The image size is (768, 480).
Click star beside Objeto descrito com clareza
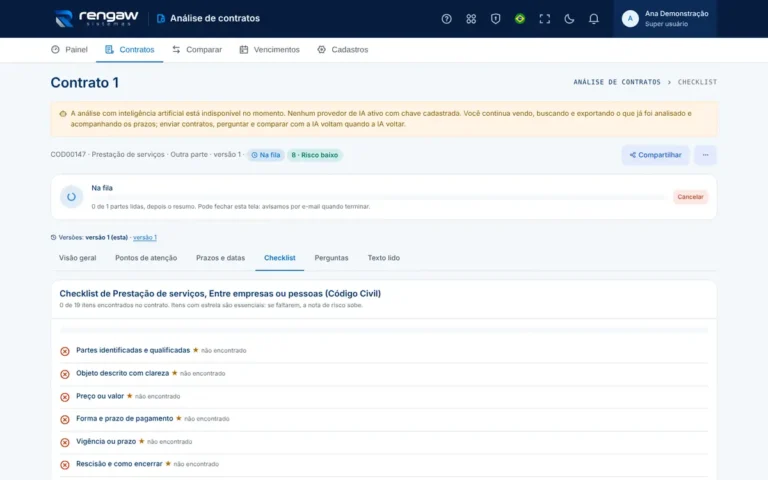[174, 373]
